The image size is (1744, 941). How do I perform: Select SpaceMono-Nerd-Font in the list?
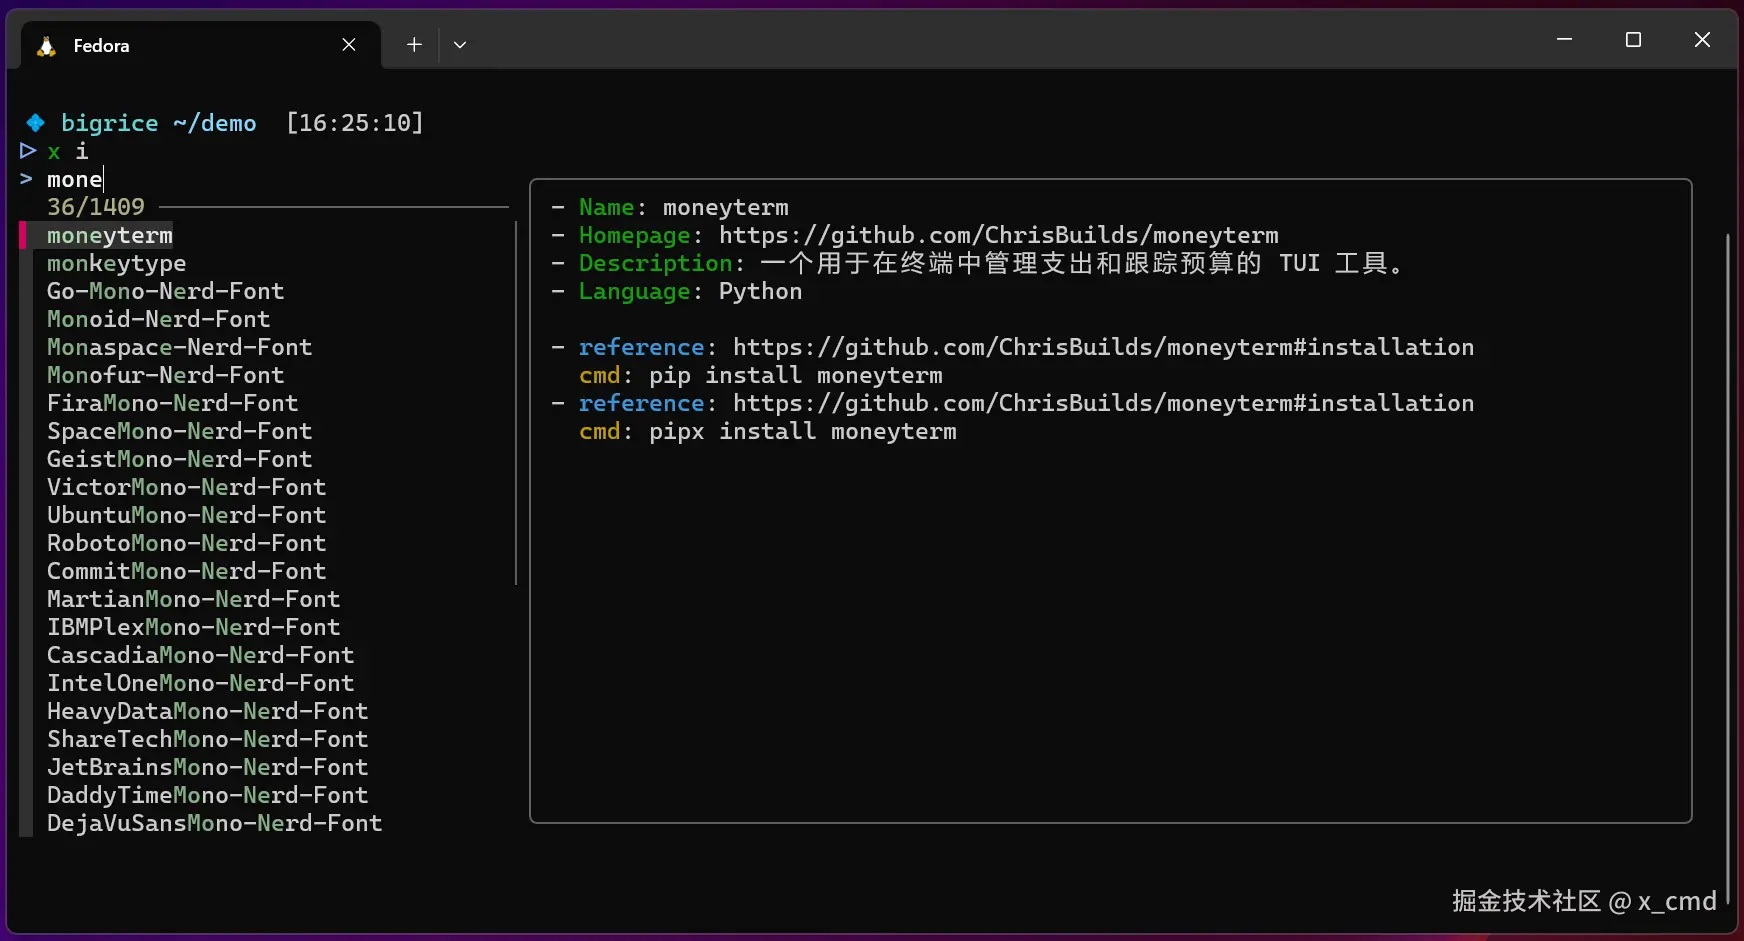pyautogui.click(x=179, y=432)
